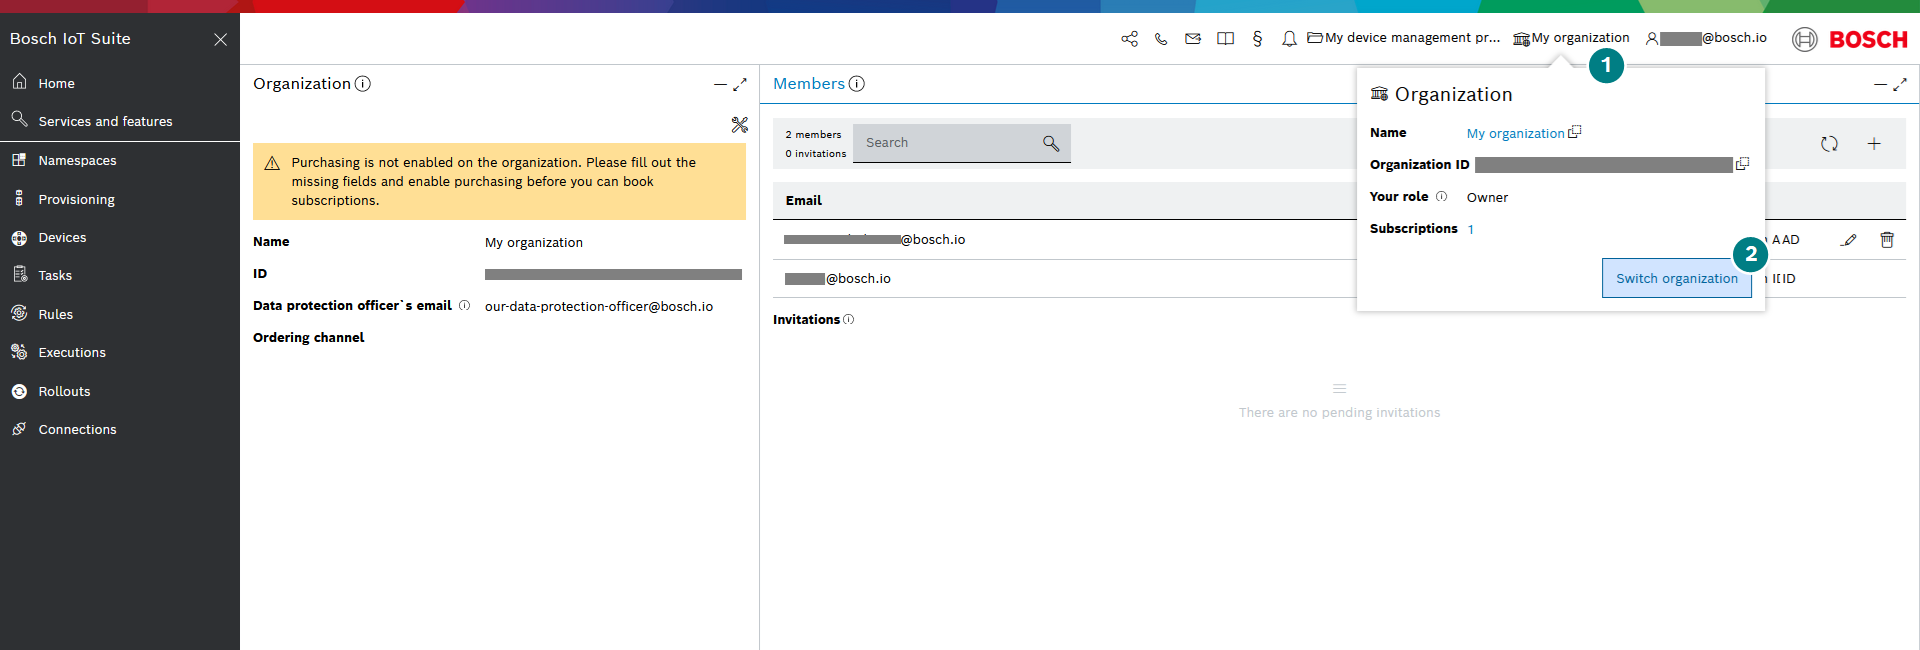Image resolution: width=1920 pixels, height=650 pixels.
Task: Open the documentation book icon
Action: point(1225,39)
